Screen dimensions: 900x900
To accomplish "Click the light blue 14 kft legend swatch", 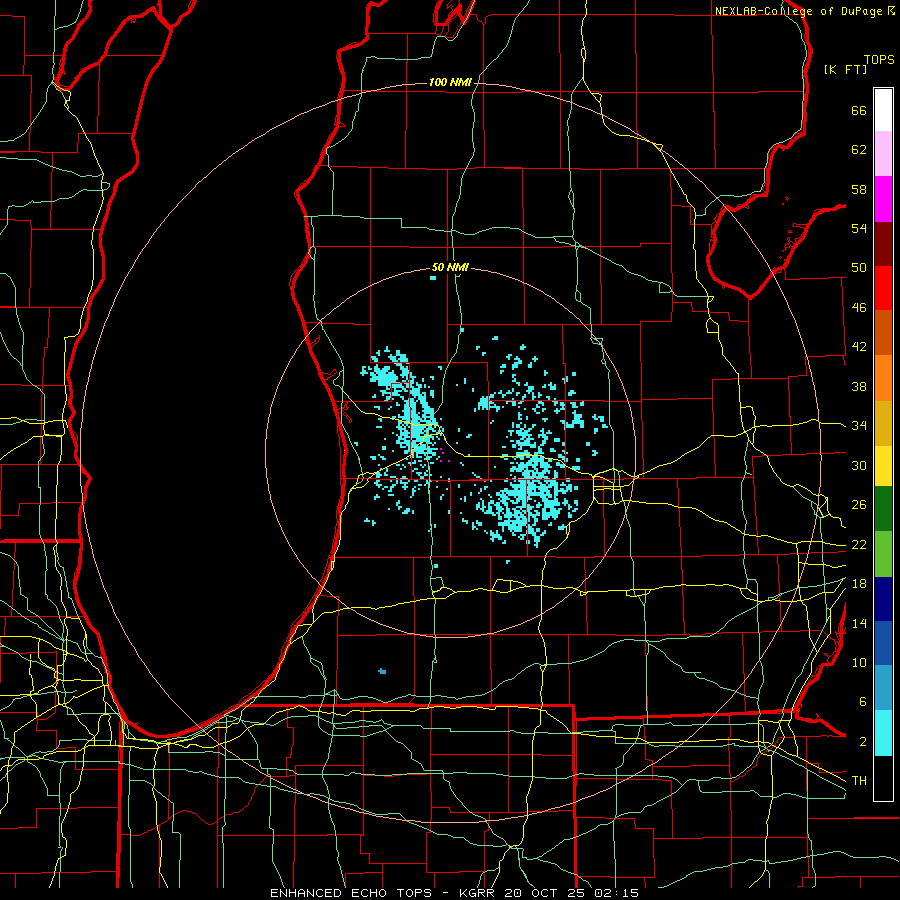I will pyautogui.click(x=883, y=688).
